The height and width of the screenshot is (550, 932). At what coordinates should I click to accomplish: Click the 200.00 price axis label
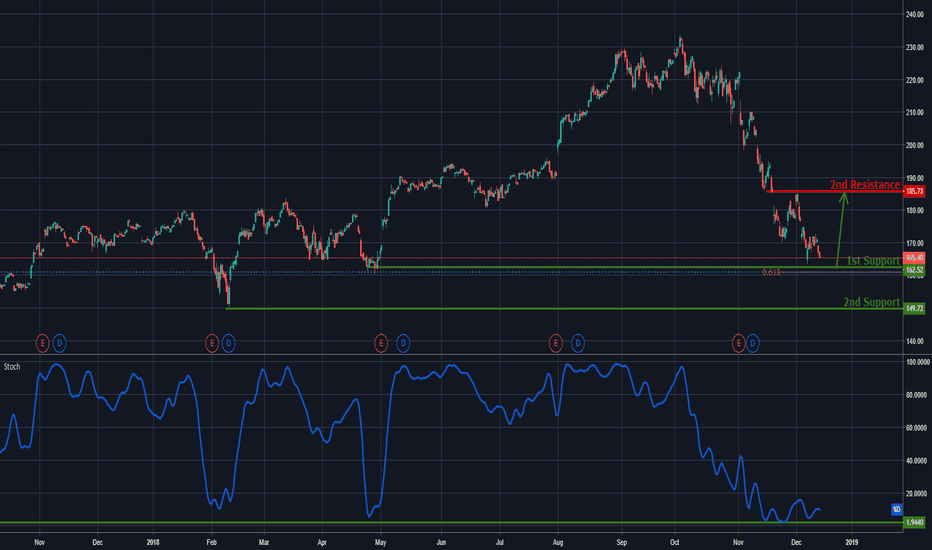915,145
